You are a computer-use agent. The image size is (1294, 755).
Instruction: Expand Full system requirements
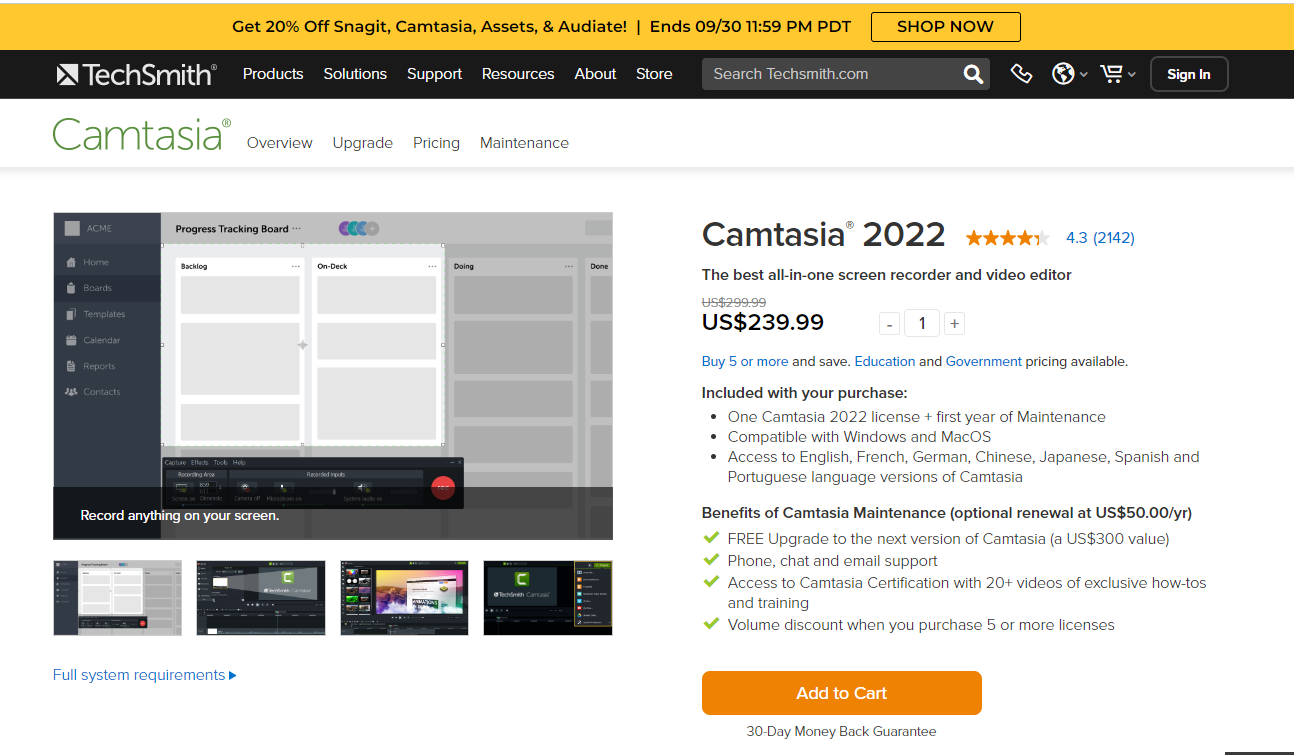click(145, 675)
